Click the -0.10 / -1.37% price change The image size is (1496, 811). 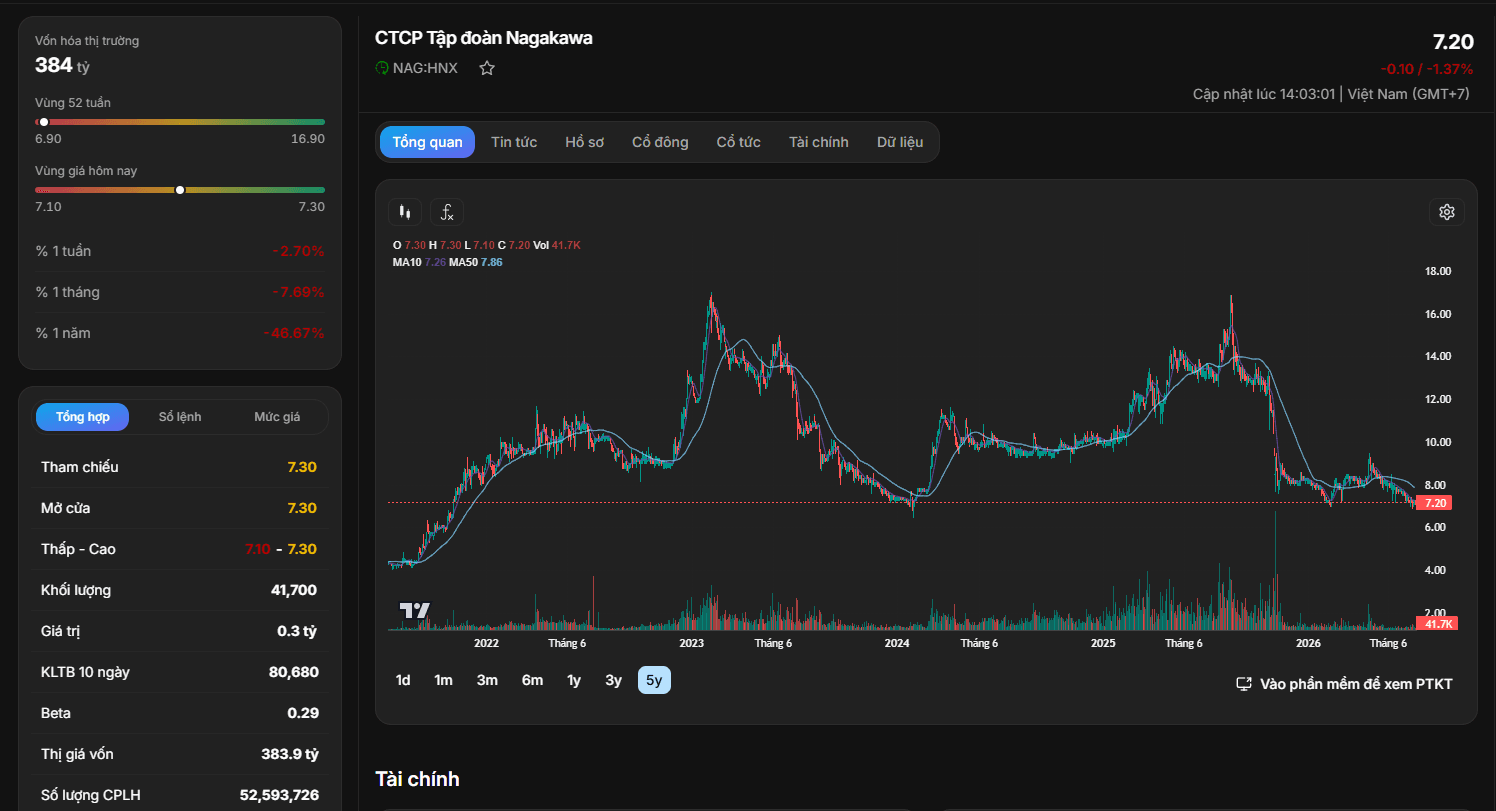(x=1427, y=69)
